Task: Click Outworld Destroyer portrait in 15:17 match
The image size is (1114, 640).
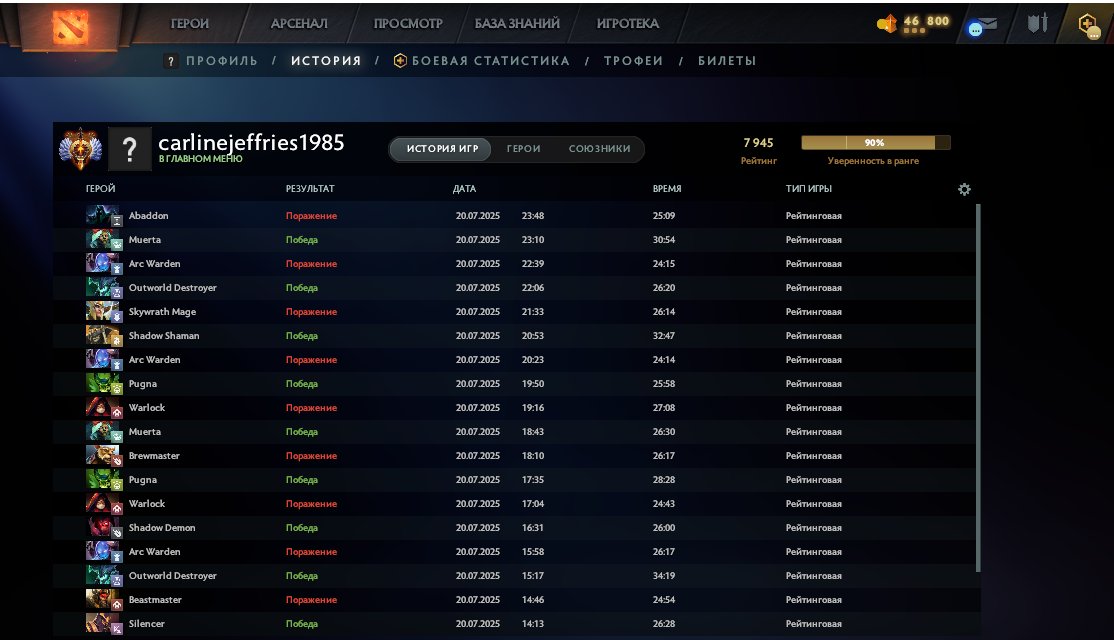Action: click(103, 575)
